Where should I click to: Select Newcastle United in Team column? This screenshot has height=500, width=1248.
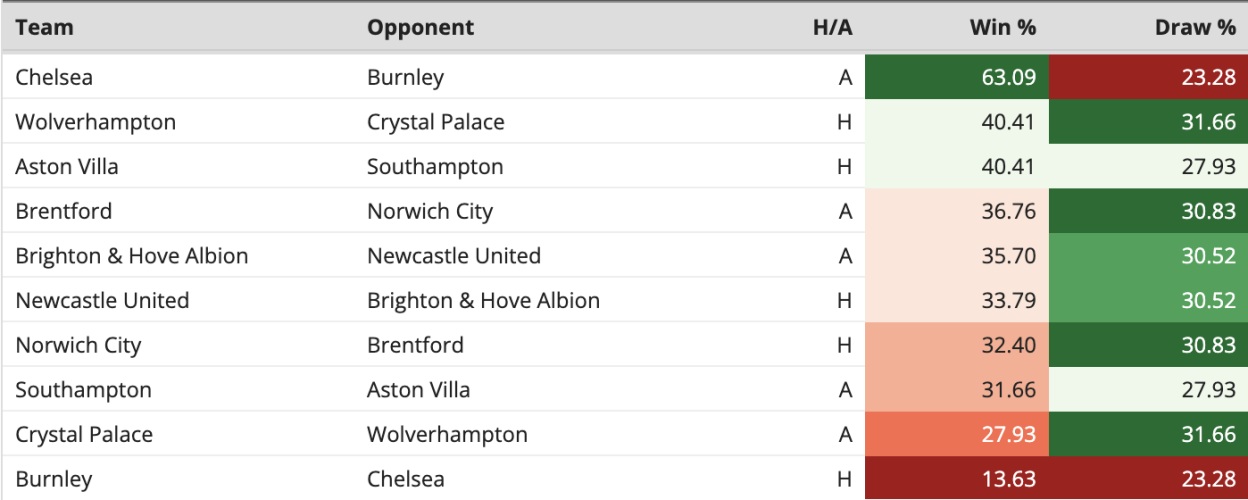(102, 300)
